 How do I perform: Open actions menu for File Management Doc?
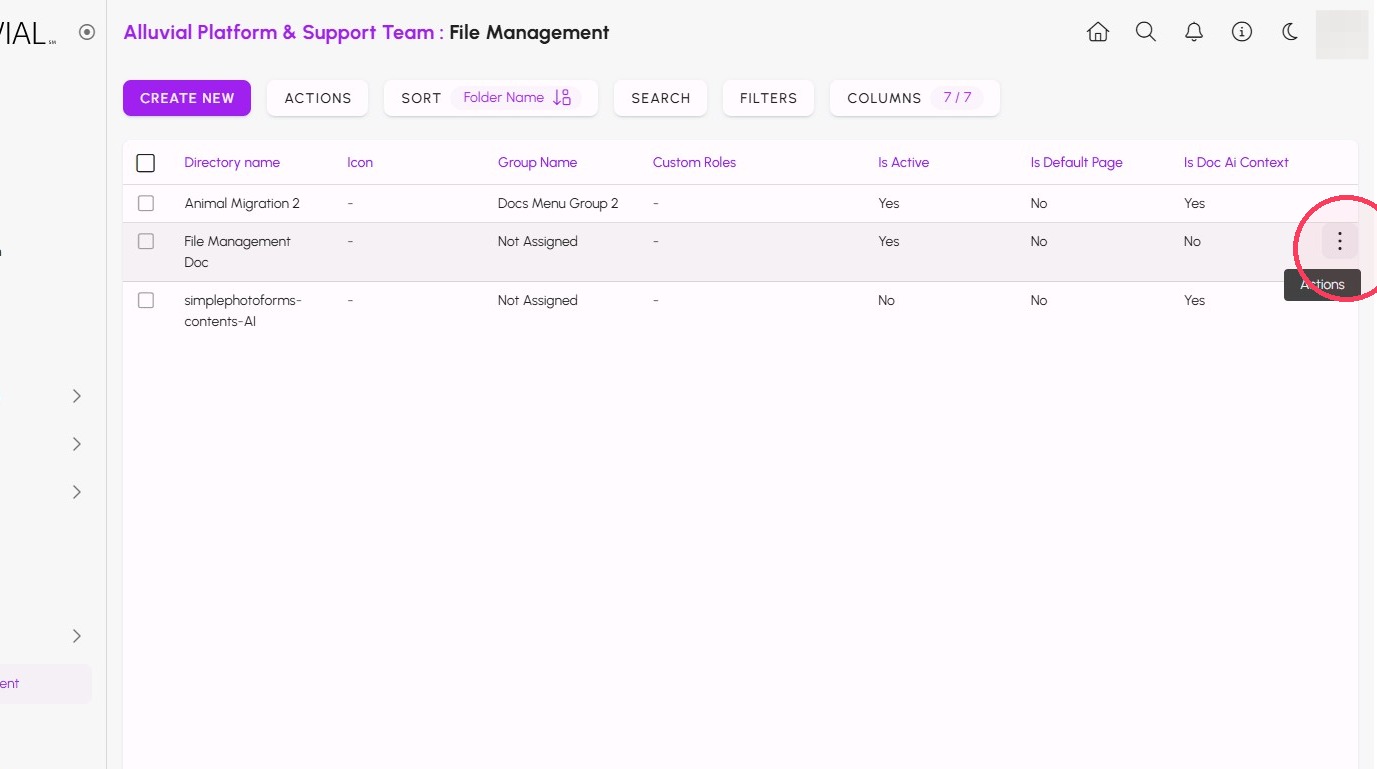pyautogui.click(x=1340, y=241)
